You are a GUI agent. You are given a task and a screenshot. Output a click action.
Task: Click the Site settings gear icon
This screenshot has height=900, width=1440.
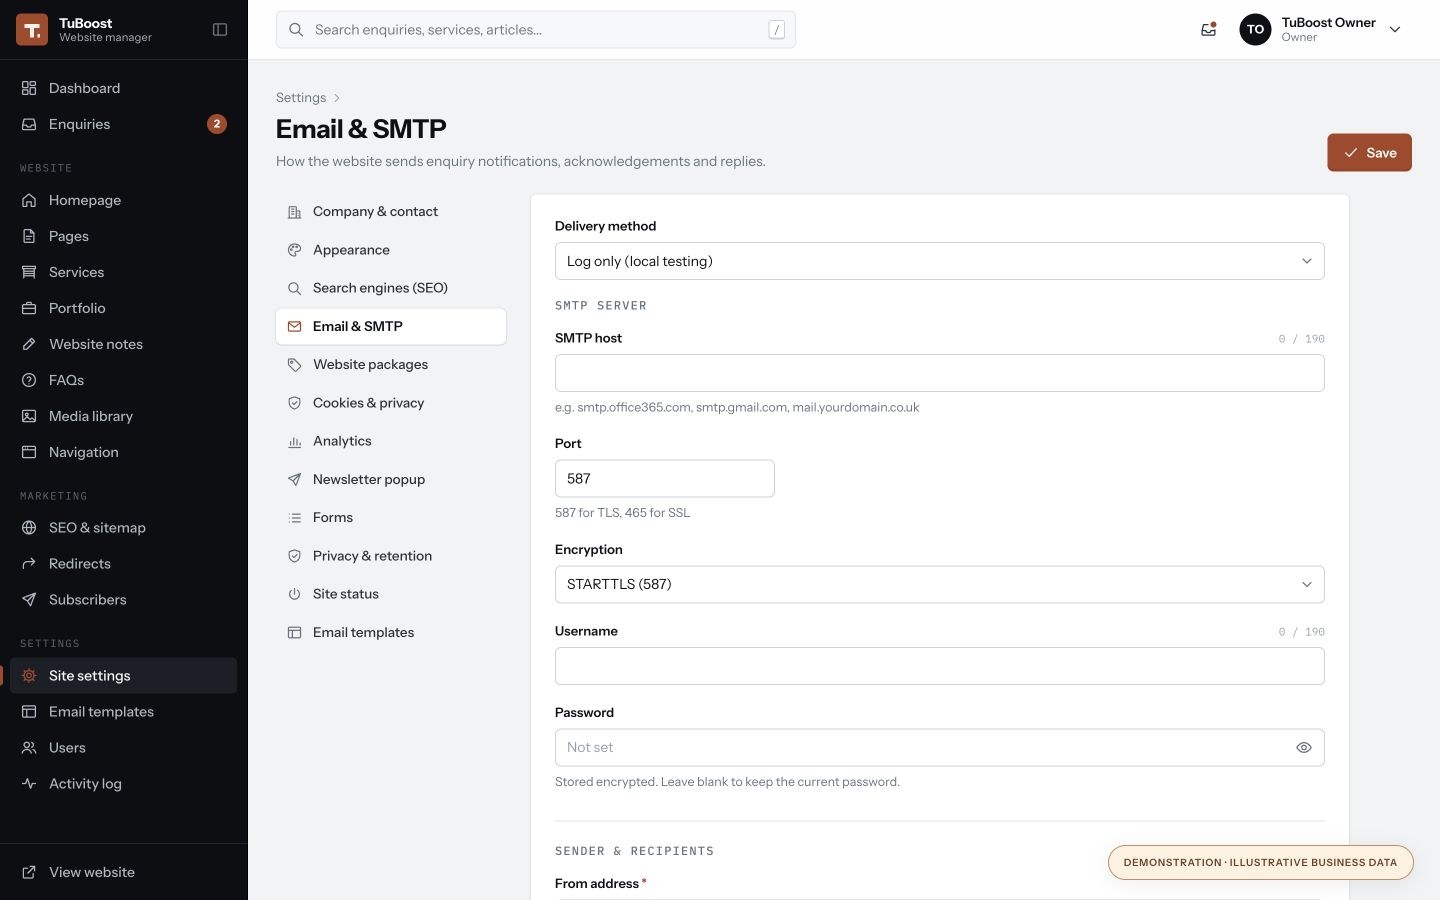pyautogui.click(x=29, y=676)
